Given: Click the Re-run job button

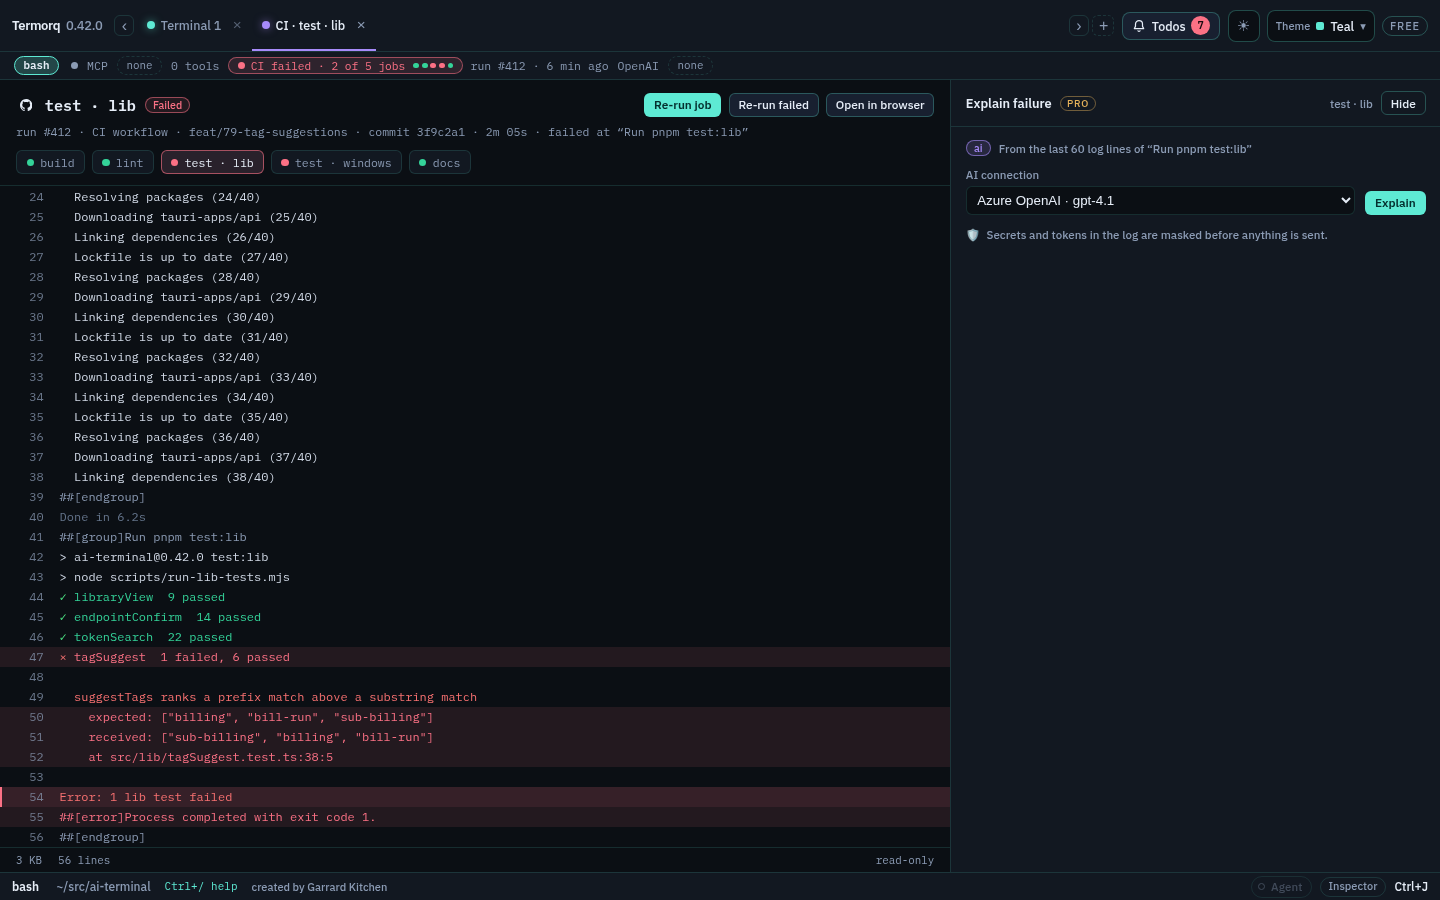Looking at the screenshot, I should [x=683, y=105].
